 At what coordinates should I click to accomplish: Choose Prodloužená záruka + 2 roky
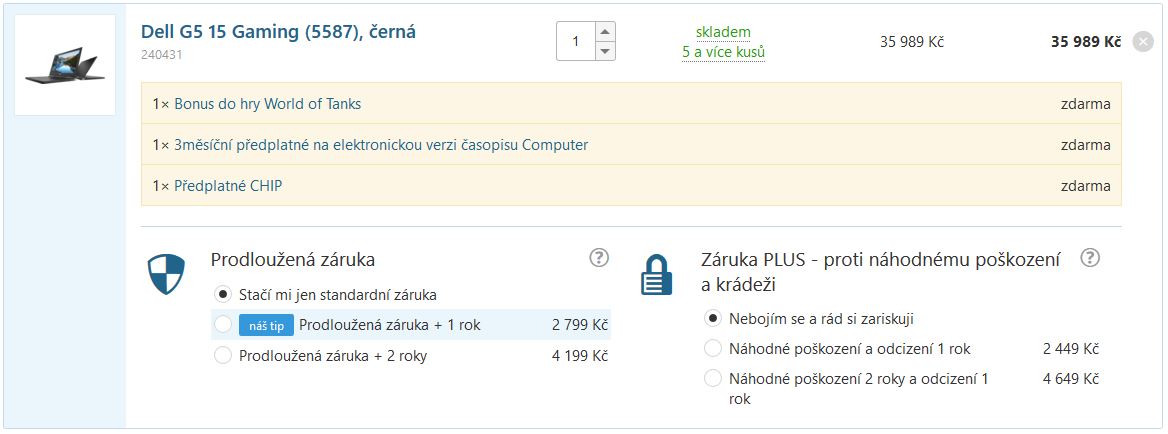223,355
